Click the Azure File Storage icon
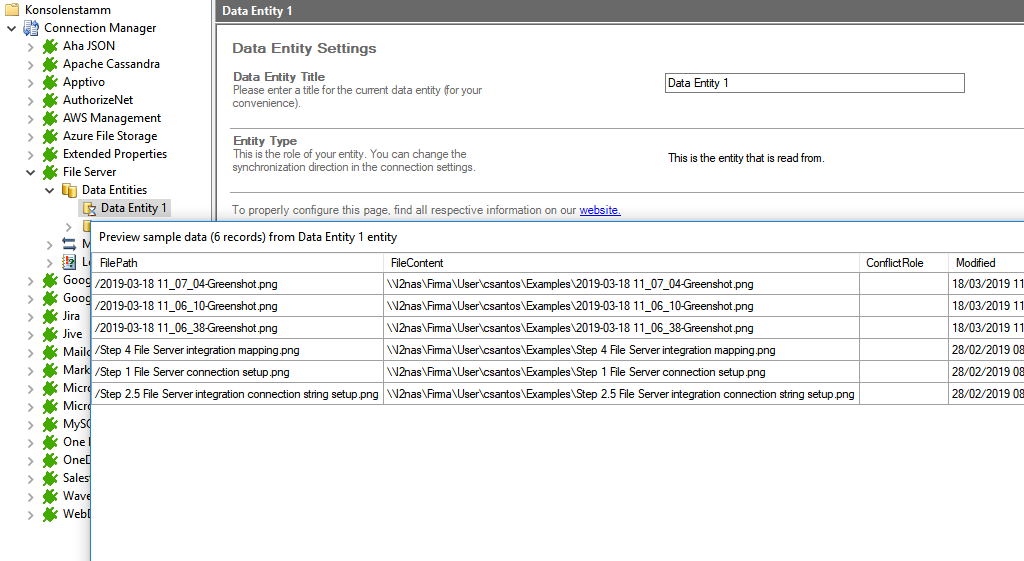 (x=49, y=136)
